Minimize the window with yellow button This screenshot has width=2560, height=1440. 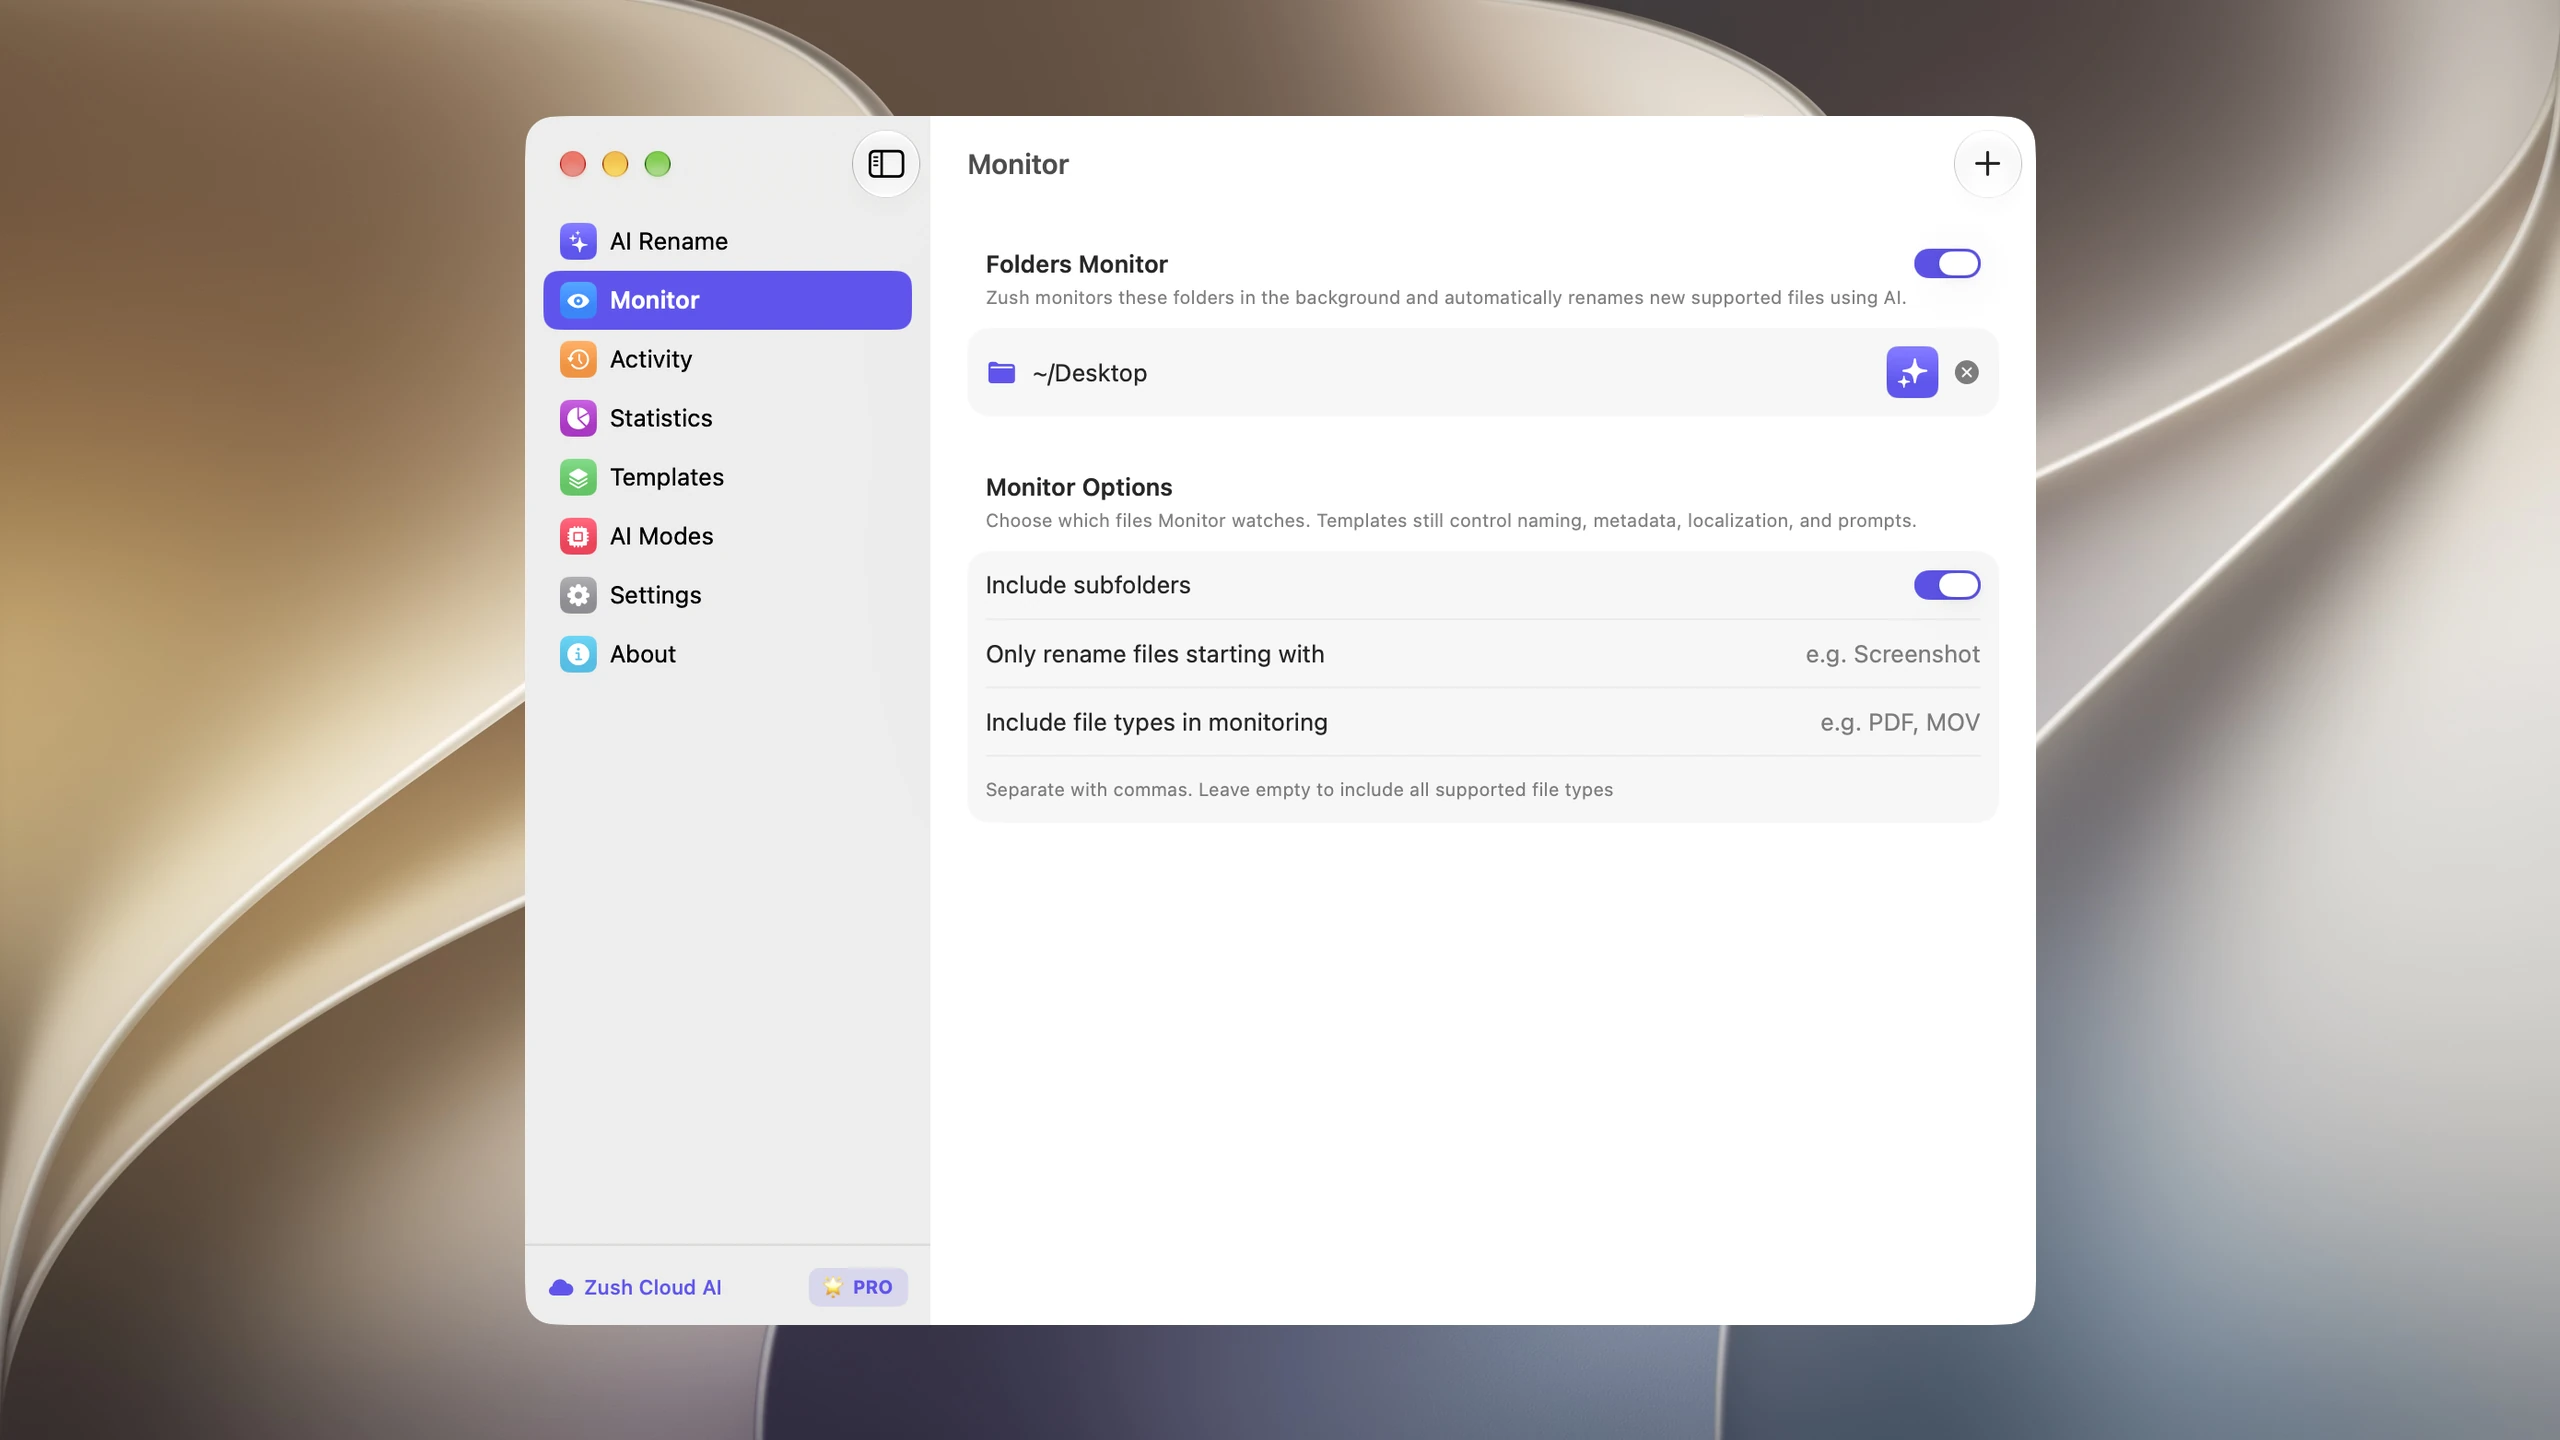point(615,164)
